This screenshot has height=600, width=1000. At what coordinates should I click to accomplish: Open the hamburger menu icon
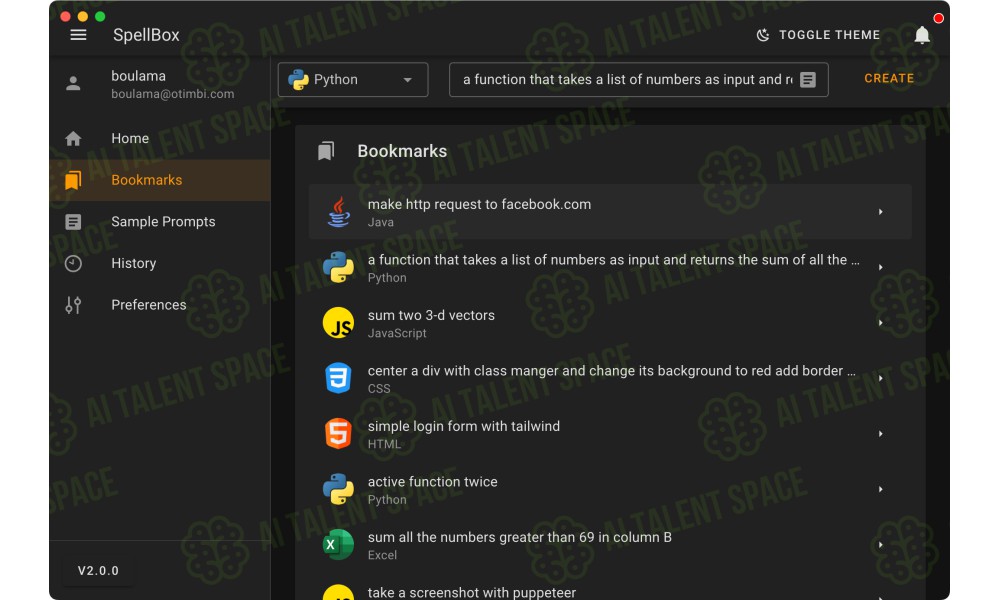click(x=78, y=35)
